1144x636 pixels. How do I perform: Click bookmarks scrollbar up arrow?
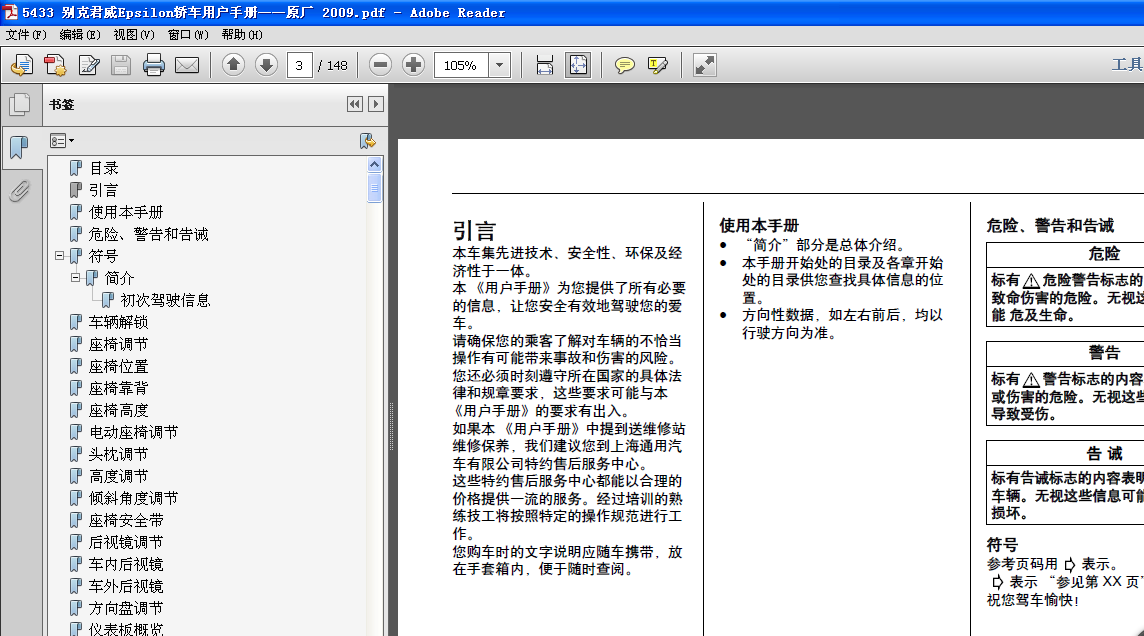click(x=374, y=164)
